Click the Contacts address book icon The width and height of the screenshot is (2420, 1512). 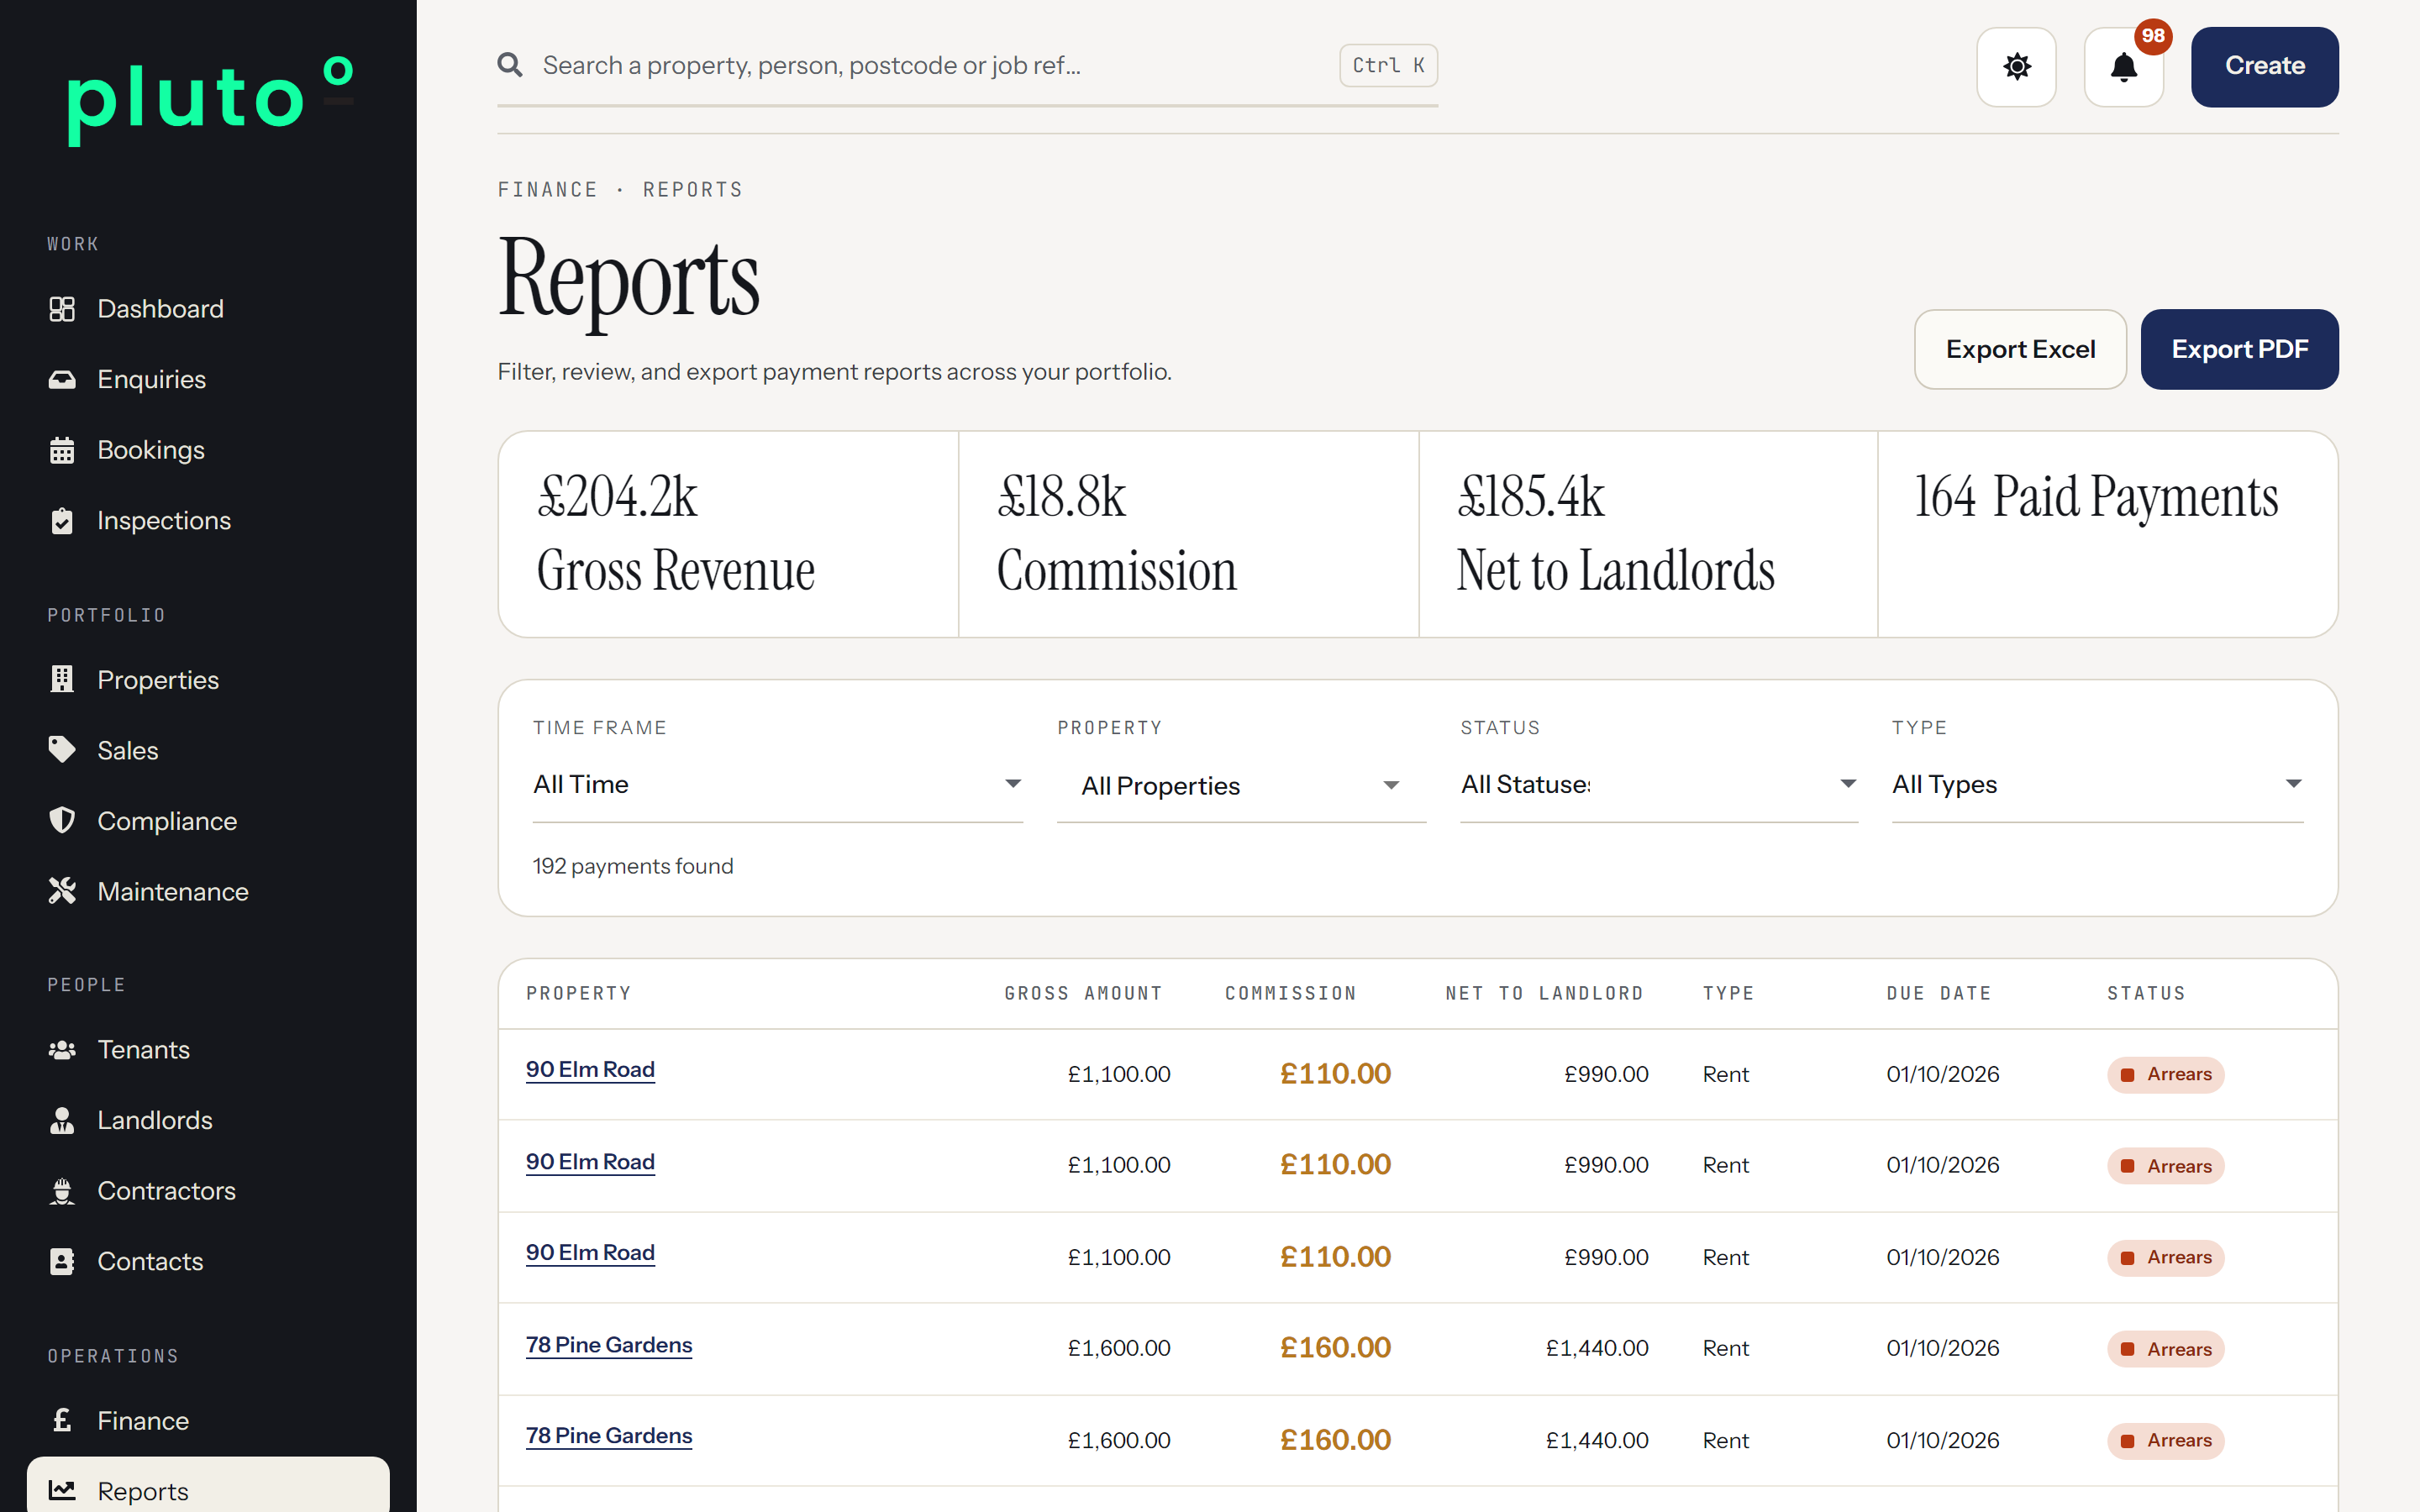pyautogui.click(x=62, y=1261)
